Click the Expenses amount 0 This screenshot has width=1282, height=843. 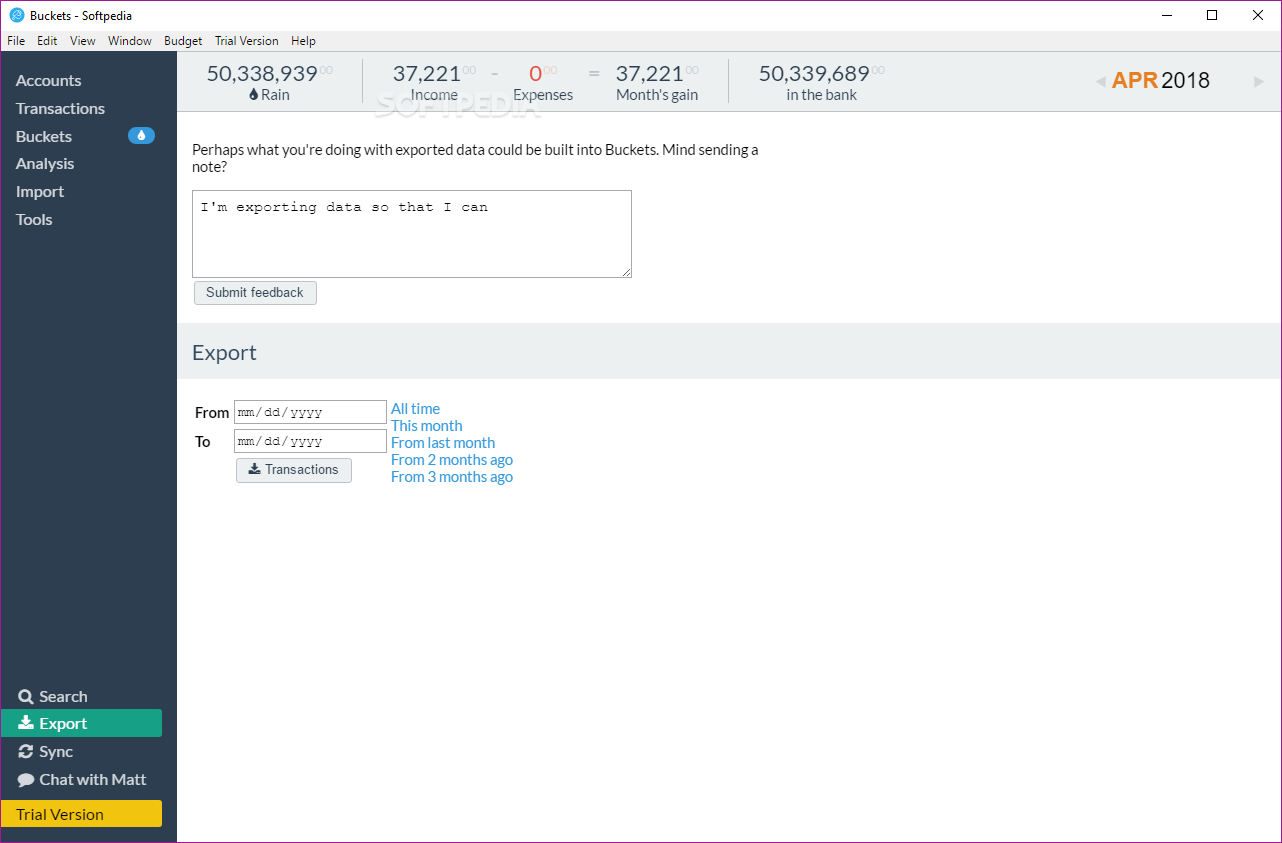[543, 73]
